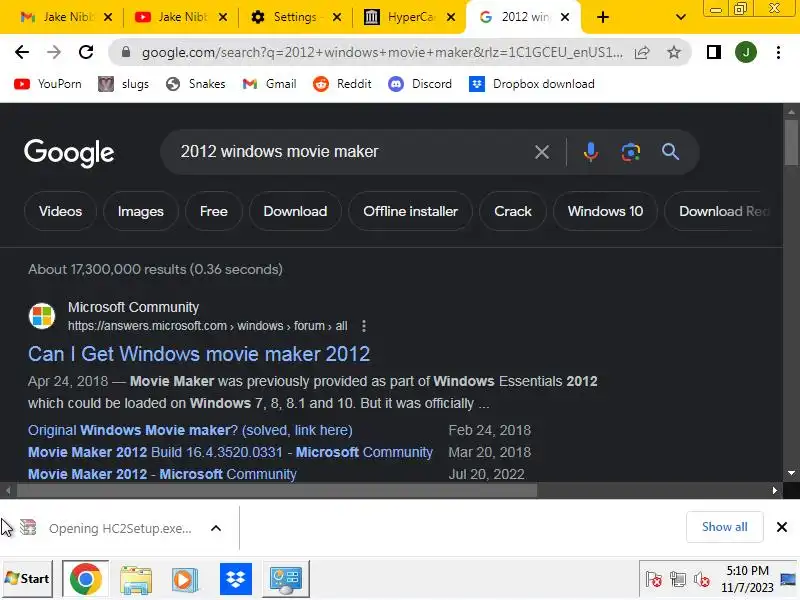Filter results by Images
The image size is (800, 600).
click(141, 211)
